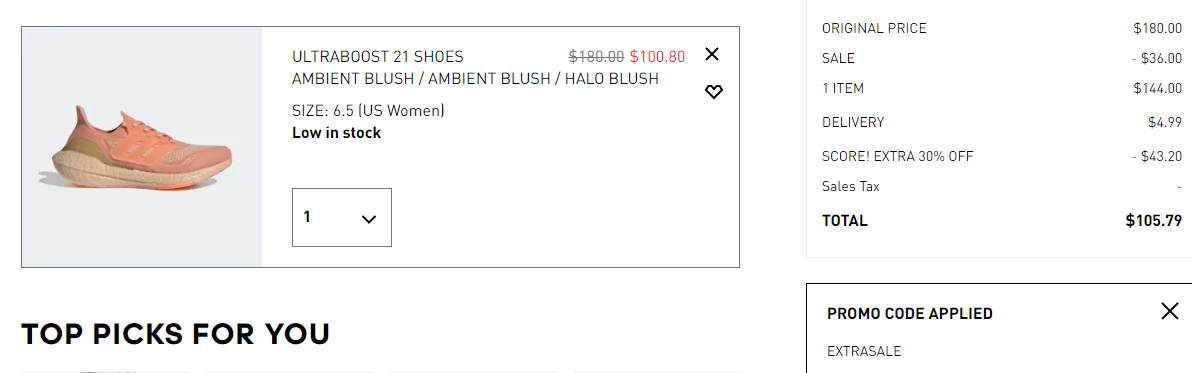Click the Delivery row label in summary

(x=853, y=122)
